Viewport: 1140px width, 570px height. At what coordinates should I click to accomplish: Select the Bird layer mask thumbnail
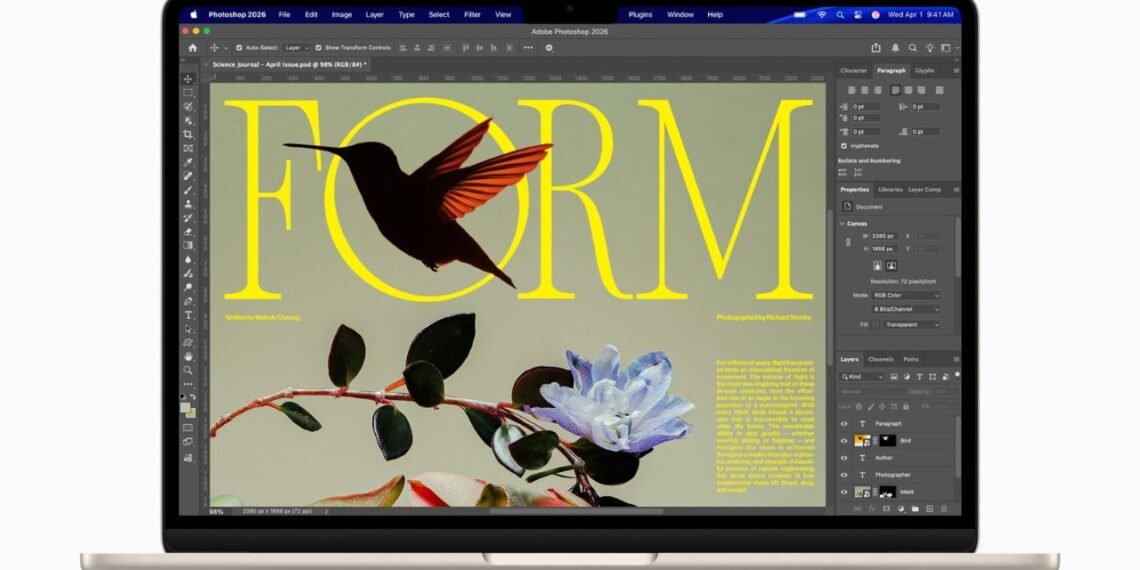888,441
